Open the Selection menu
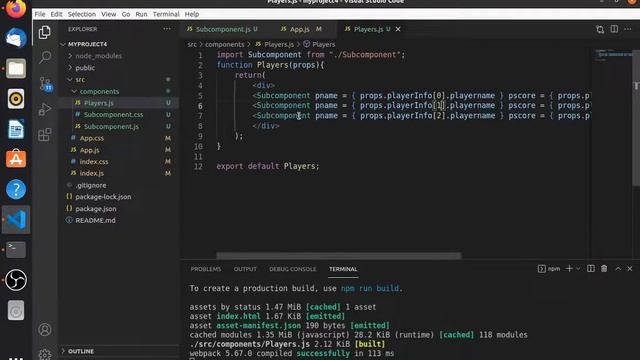Screen dimensions: 640x360 click(x=82, y=14)
